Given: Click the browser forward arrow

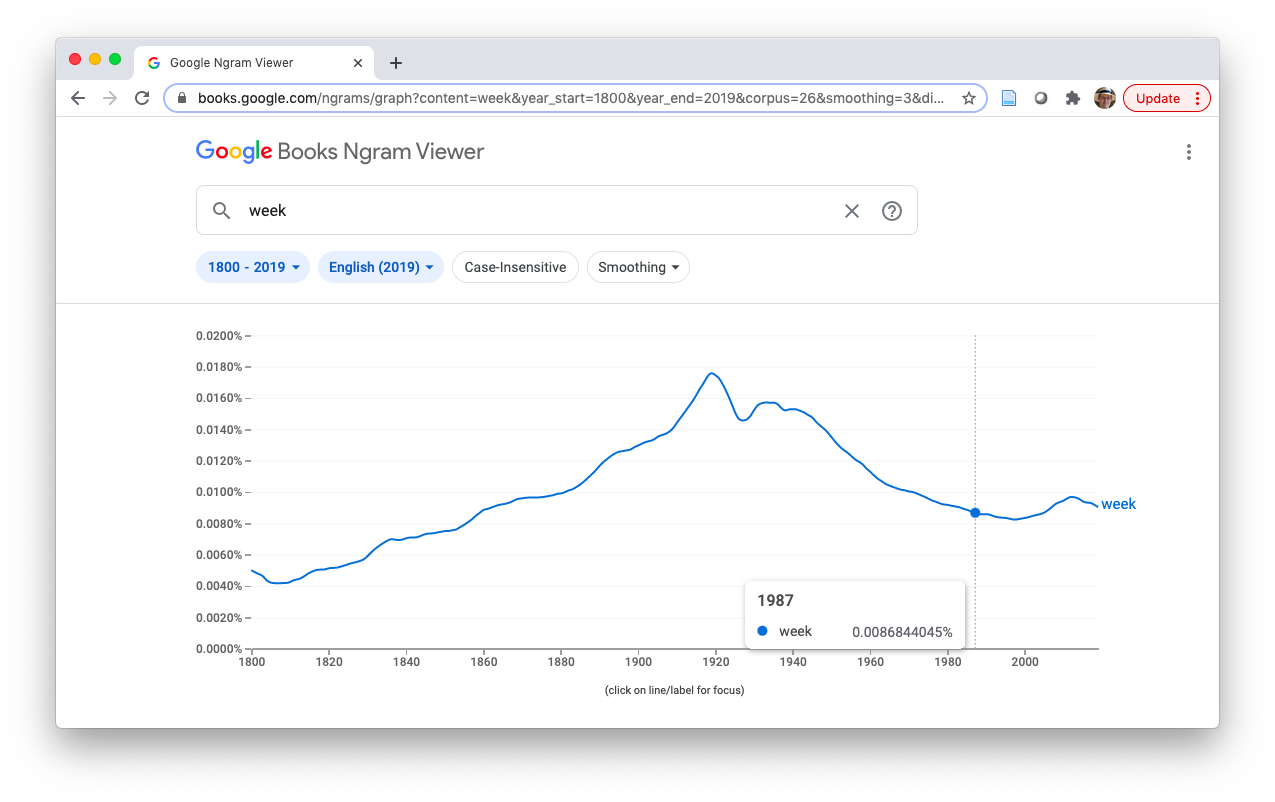Looking at the screenshot, I should coord(110,98).
